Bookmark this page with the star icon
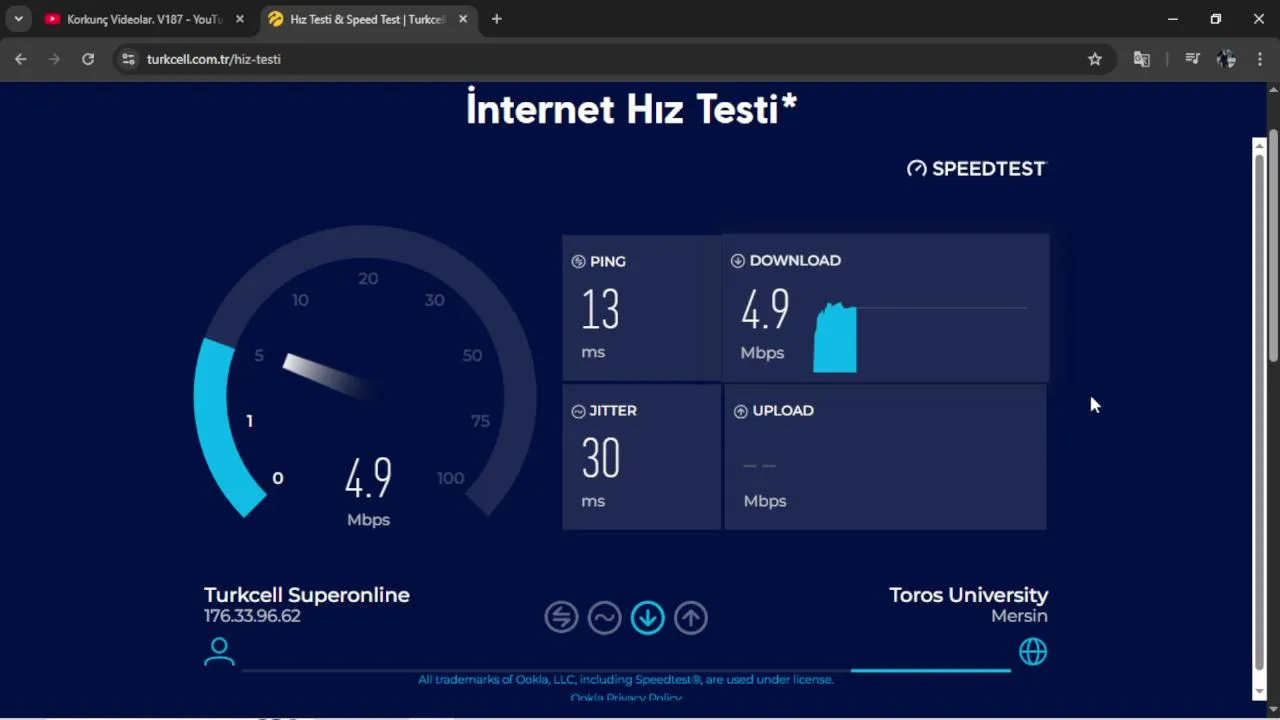This screenshot has width=1280, height=720. tap(1095, 59)
